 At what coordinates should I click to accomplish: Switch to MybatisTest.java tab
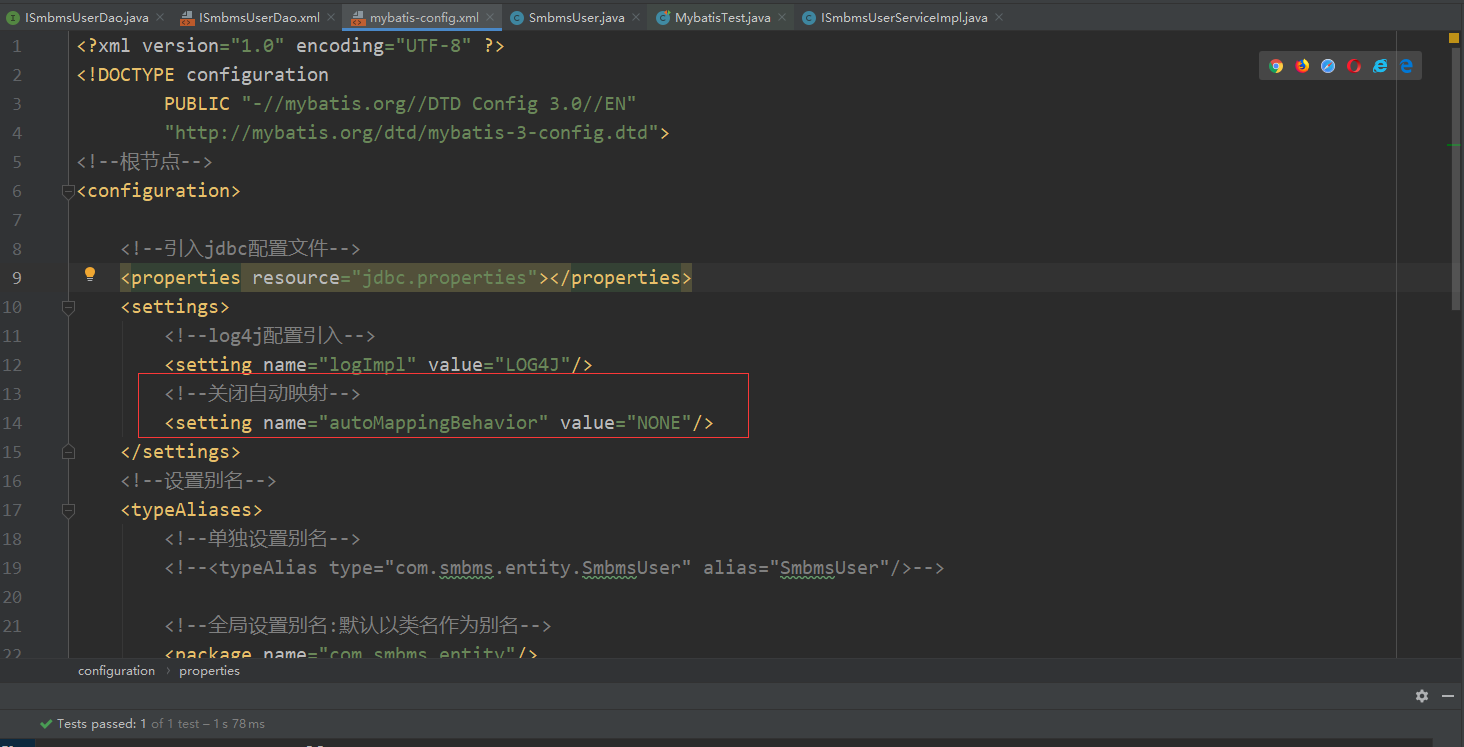pyautogui.click(x=722, y=18)
